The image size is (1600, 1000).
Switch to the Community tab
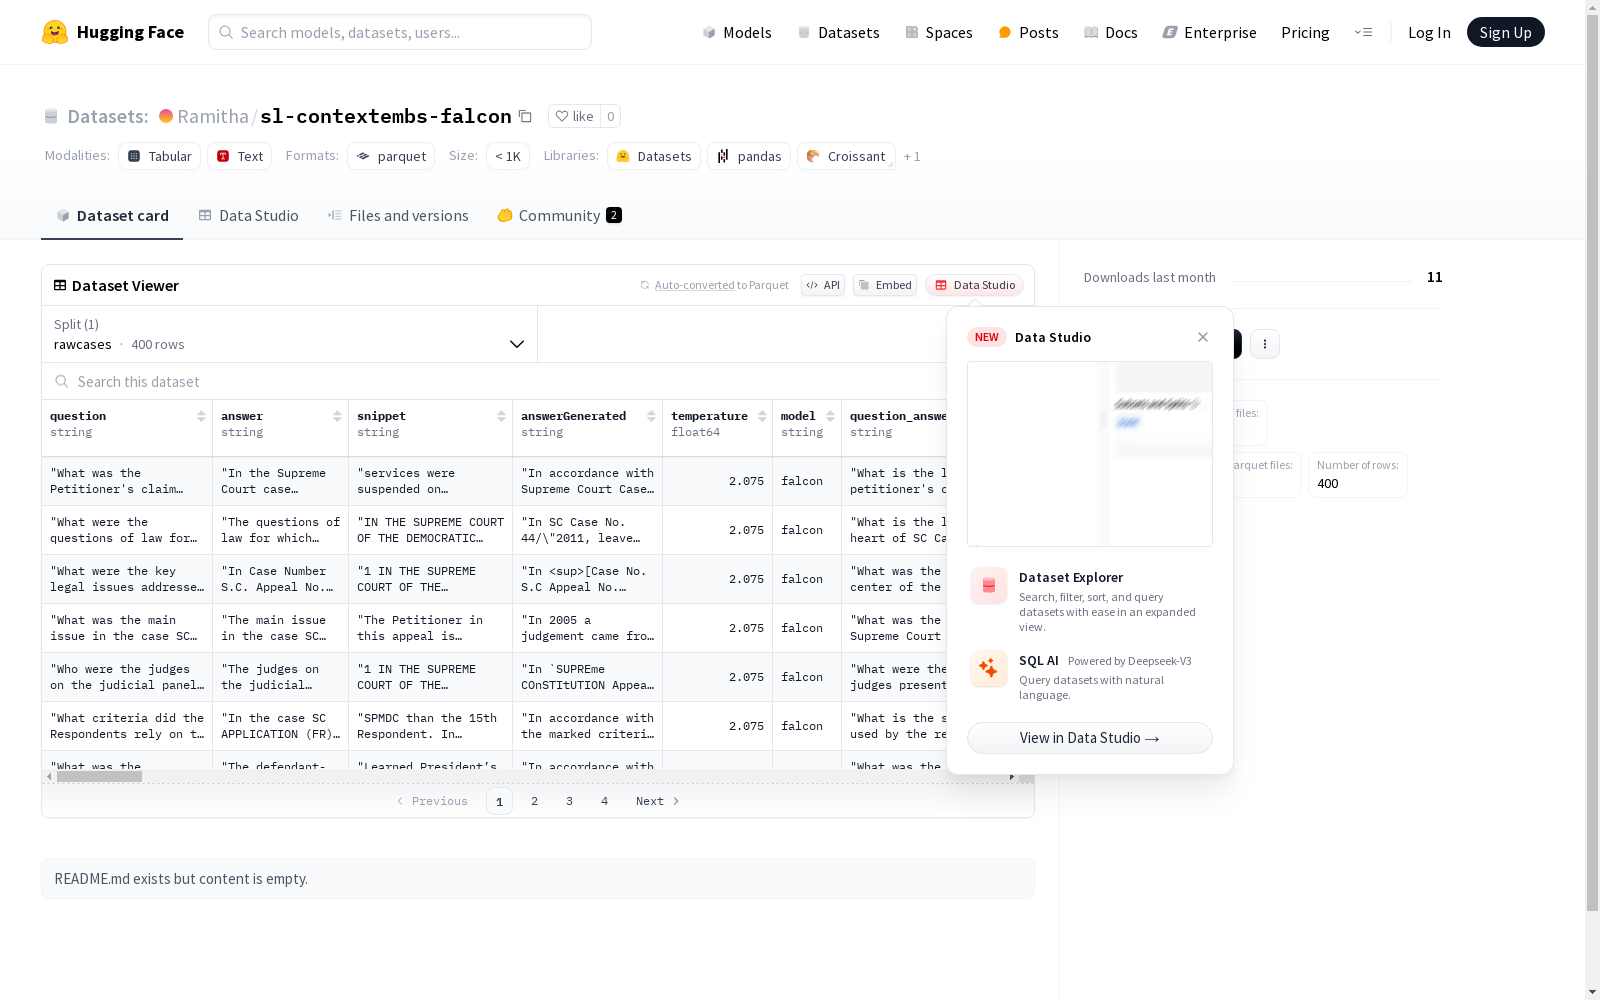[560, 215]
